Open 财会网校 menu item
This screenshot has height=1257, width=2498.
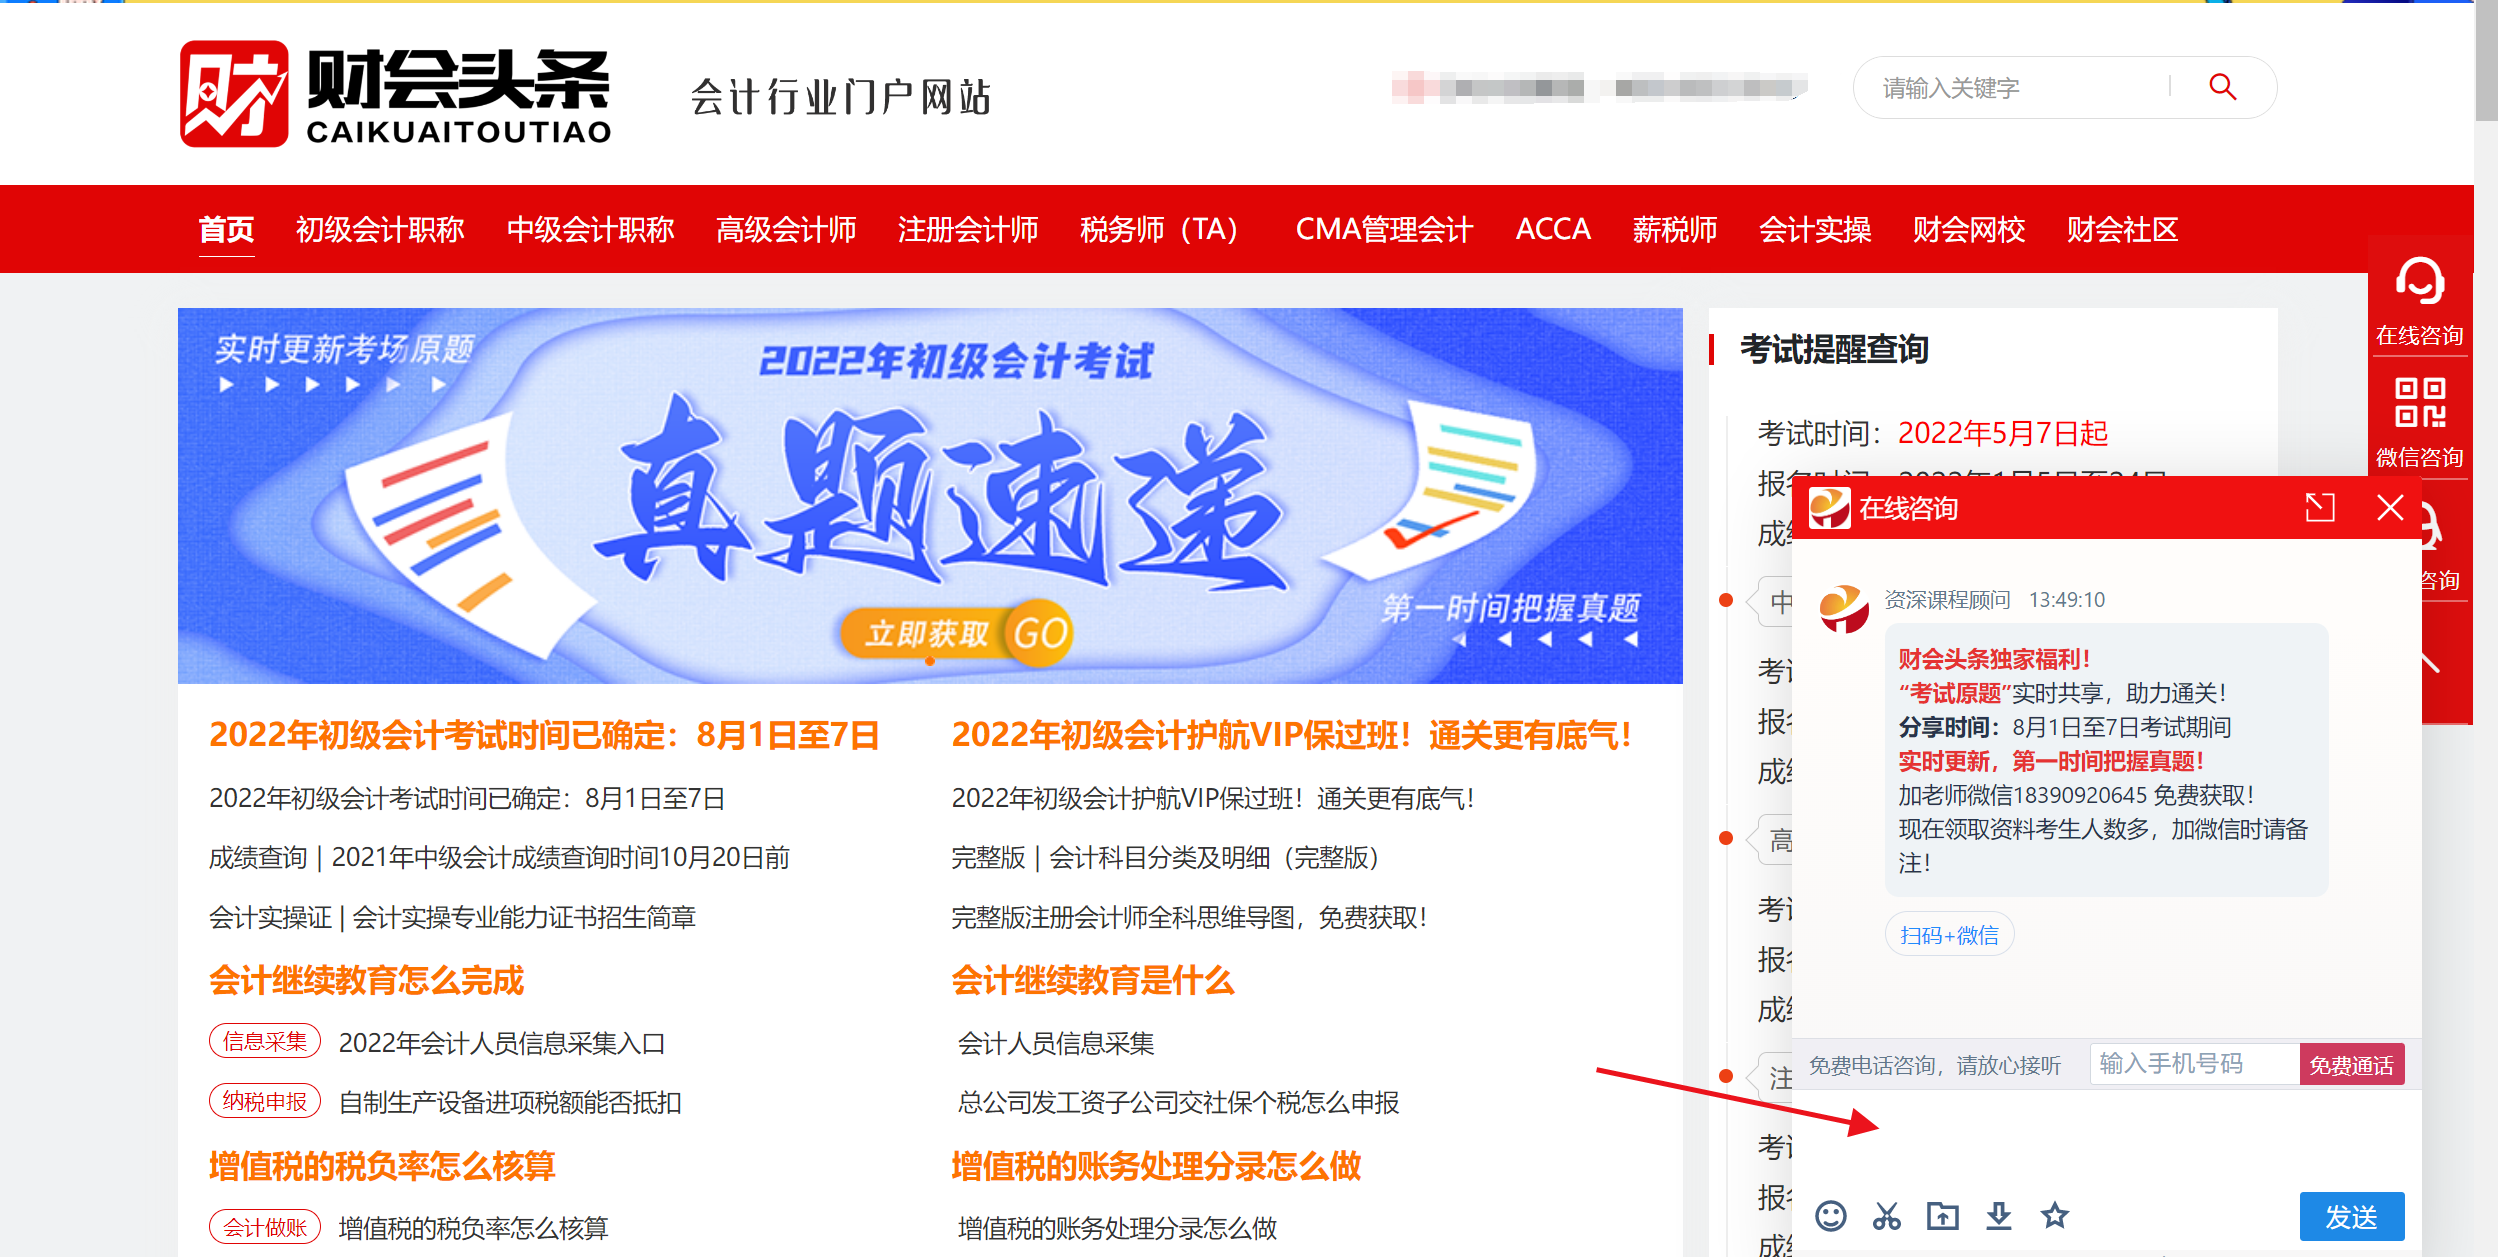point(1969,229)
